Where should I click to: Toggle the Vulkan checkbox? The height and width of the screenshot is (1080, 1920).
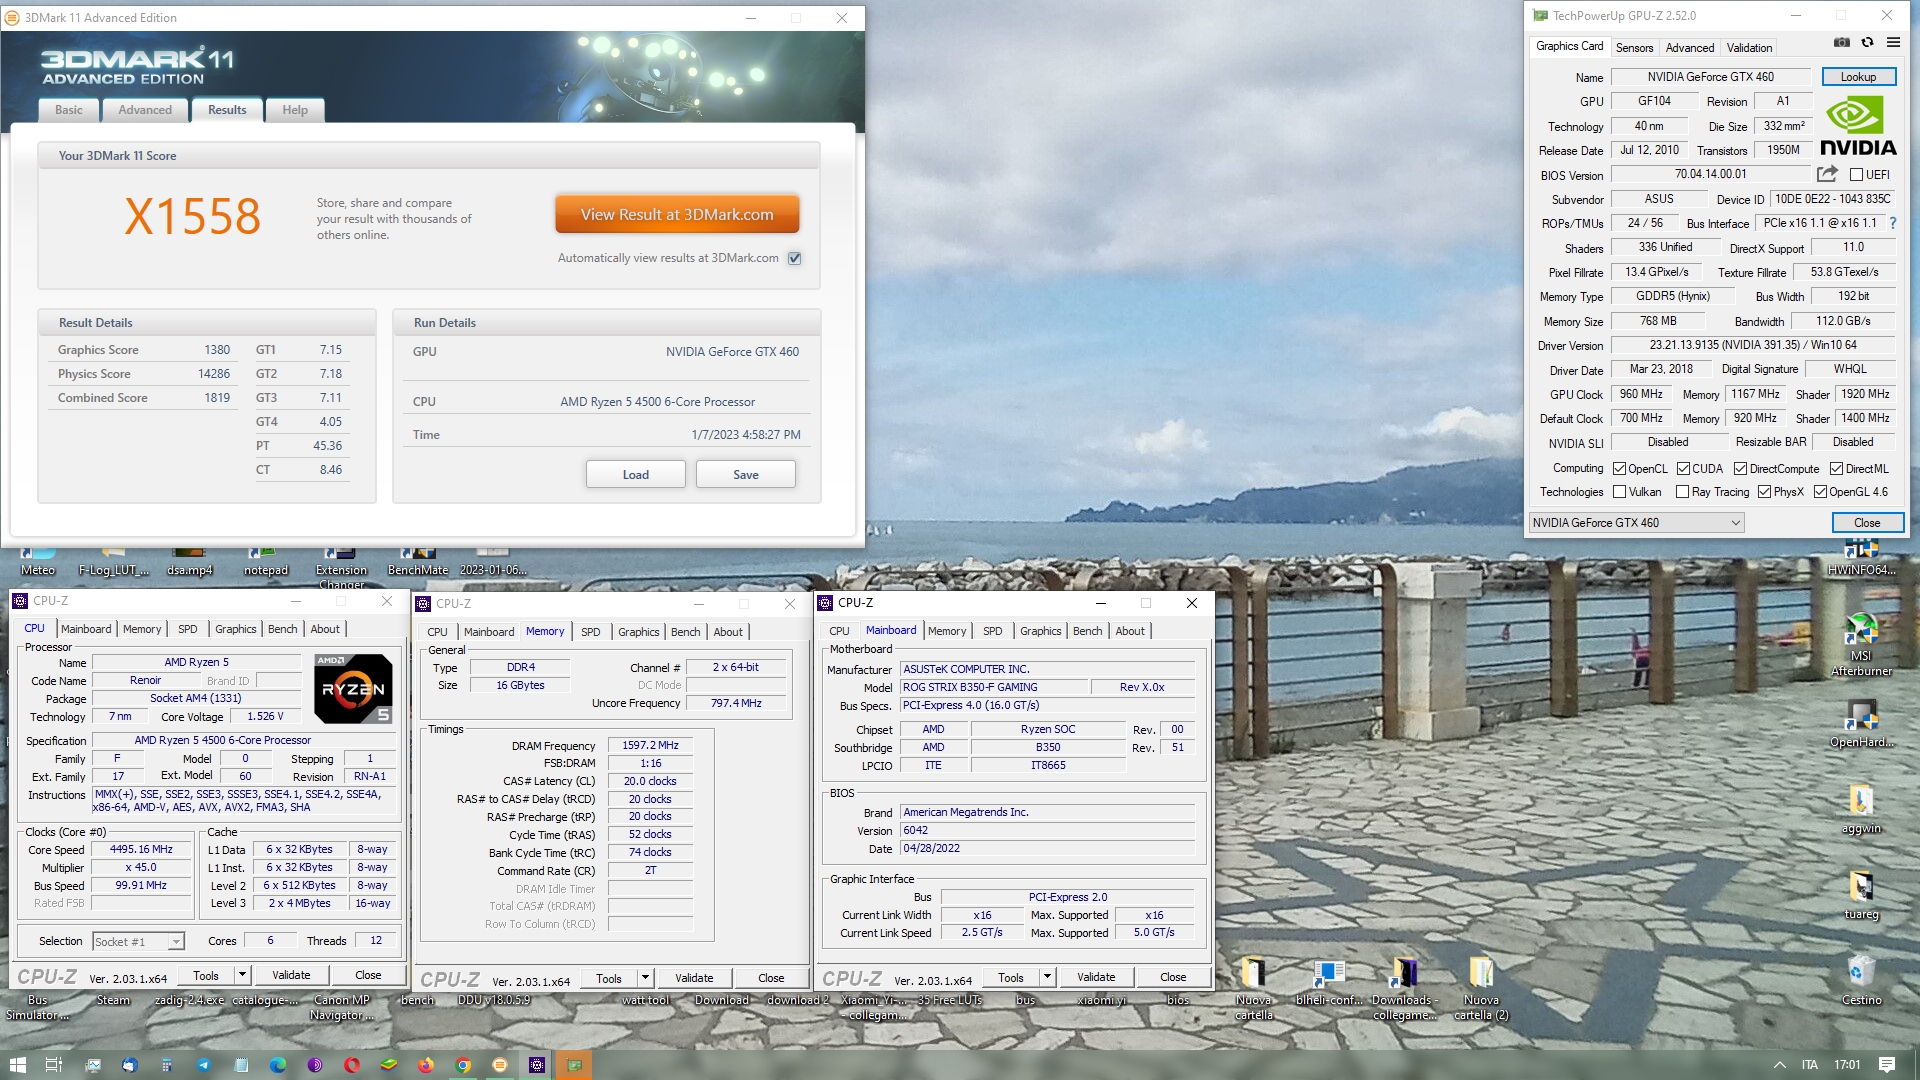pyautogui.click(x=1619, y=492)
